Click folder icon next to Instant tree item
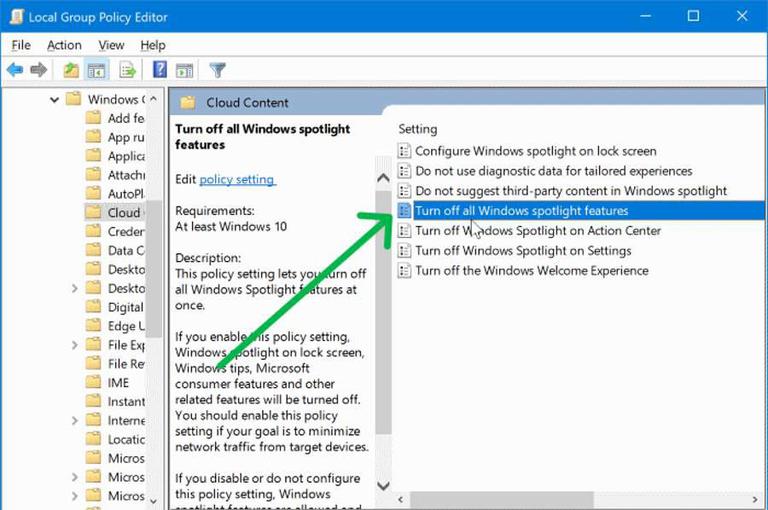 [93, 401]
